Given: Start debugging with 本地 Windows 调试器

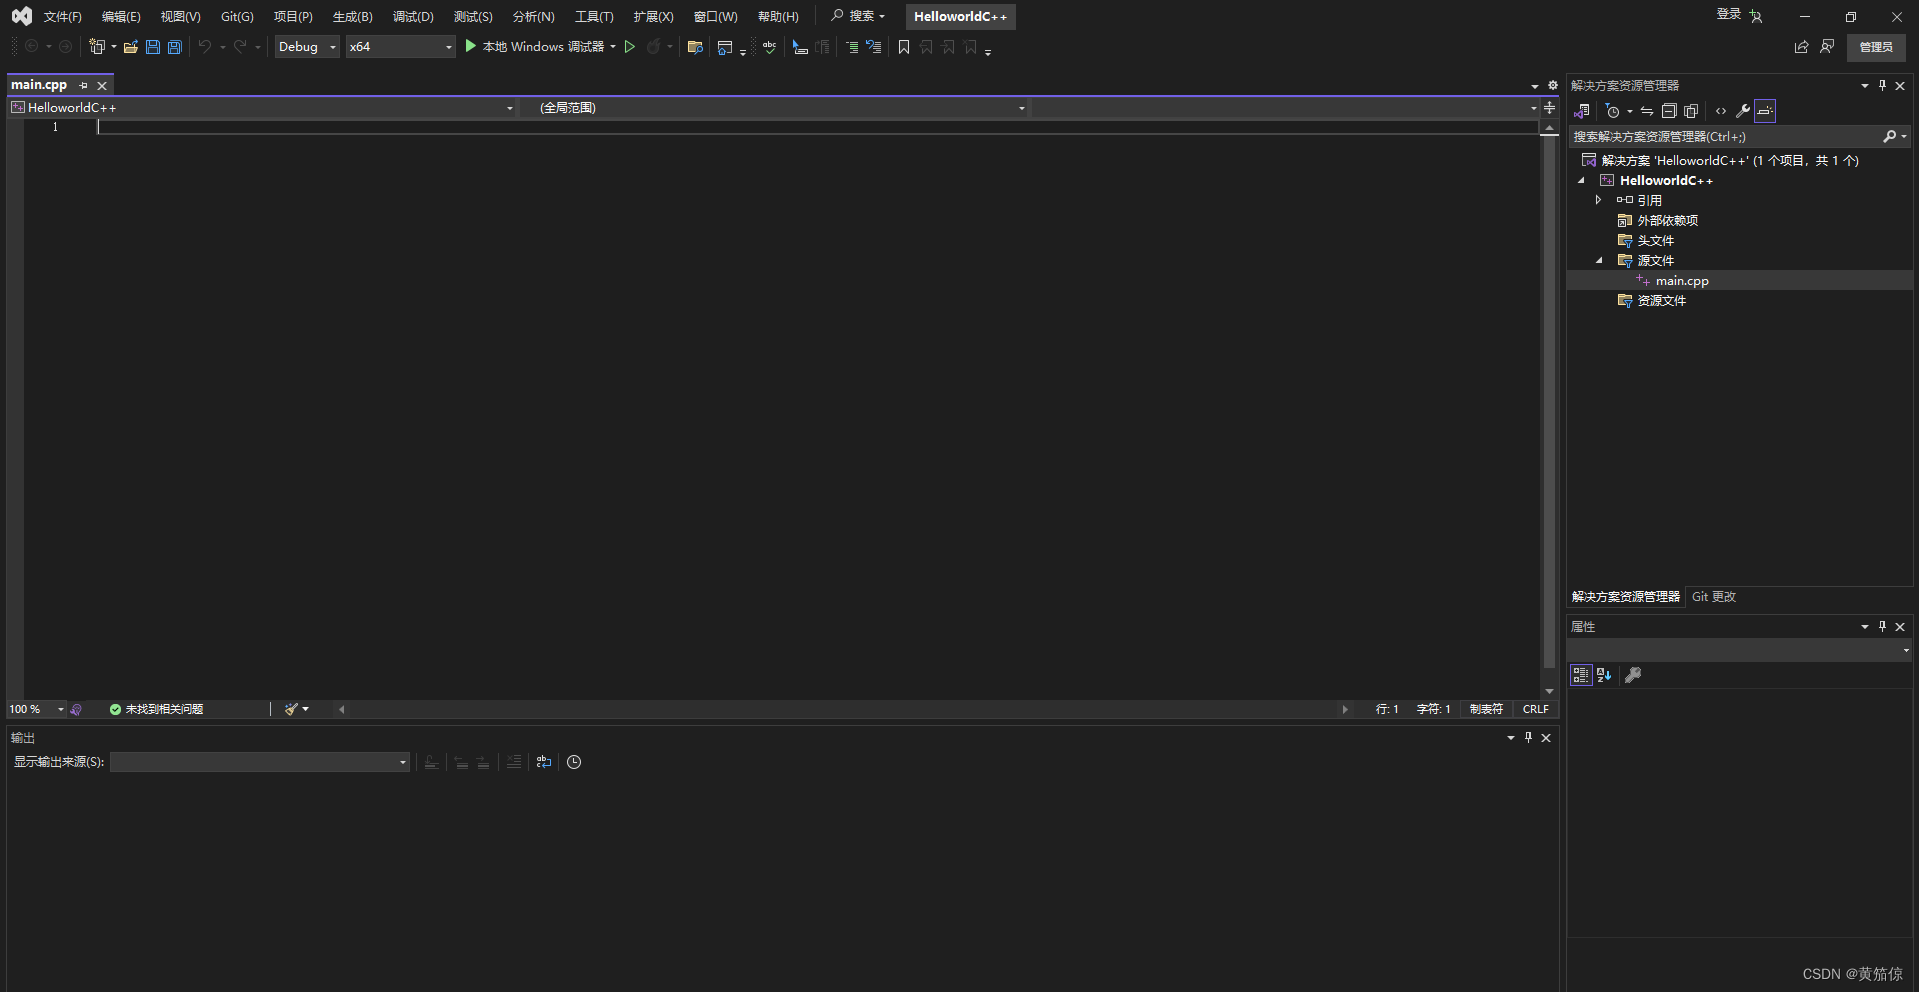Looking at the screenshot, I should click(x=538, y=46).
